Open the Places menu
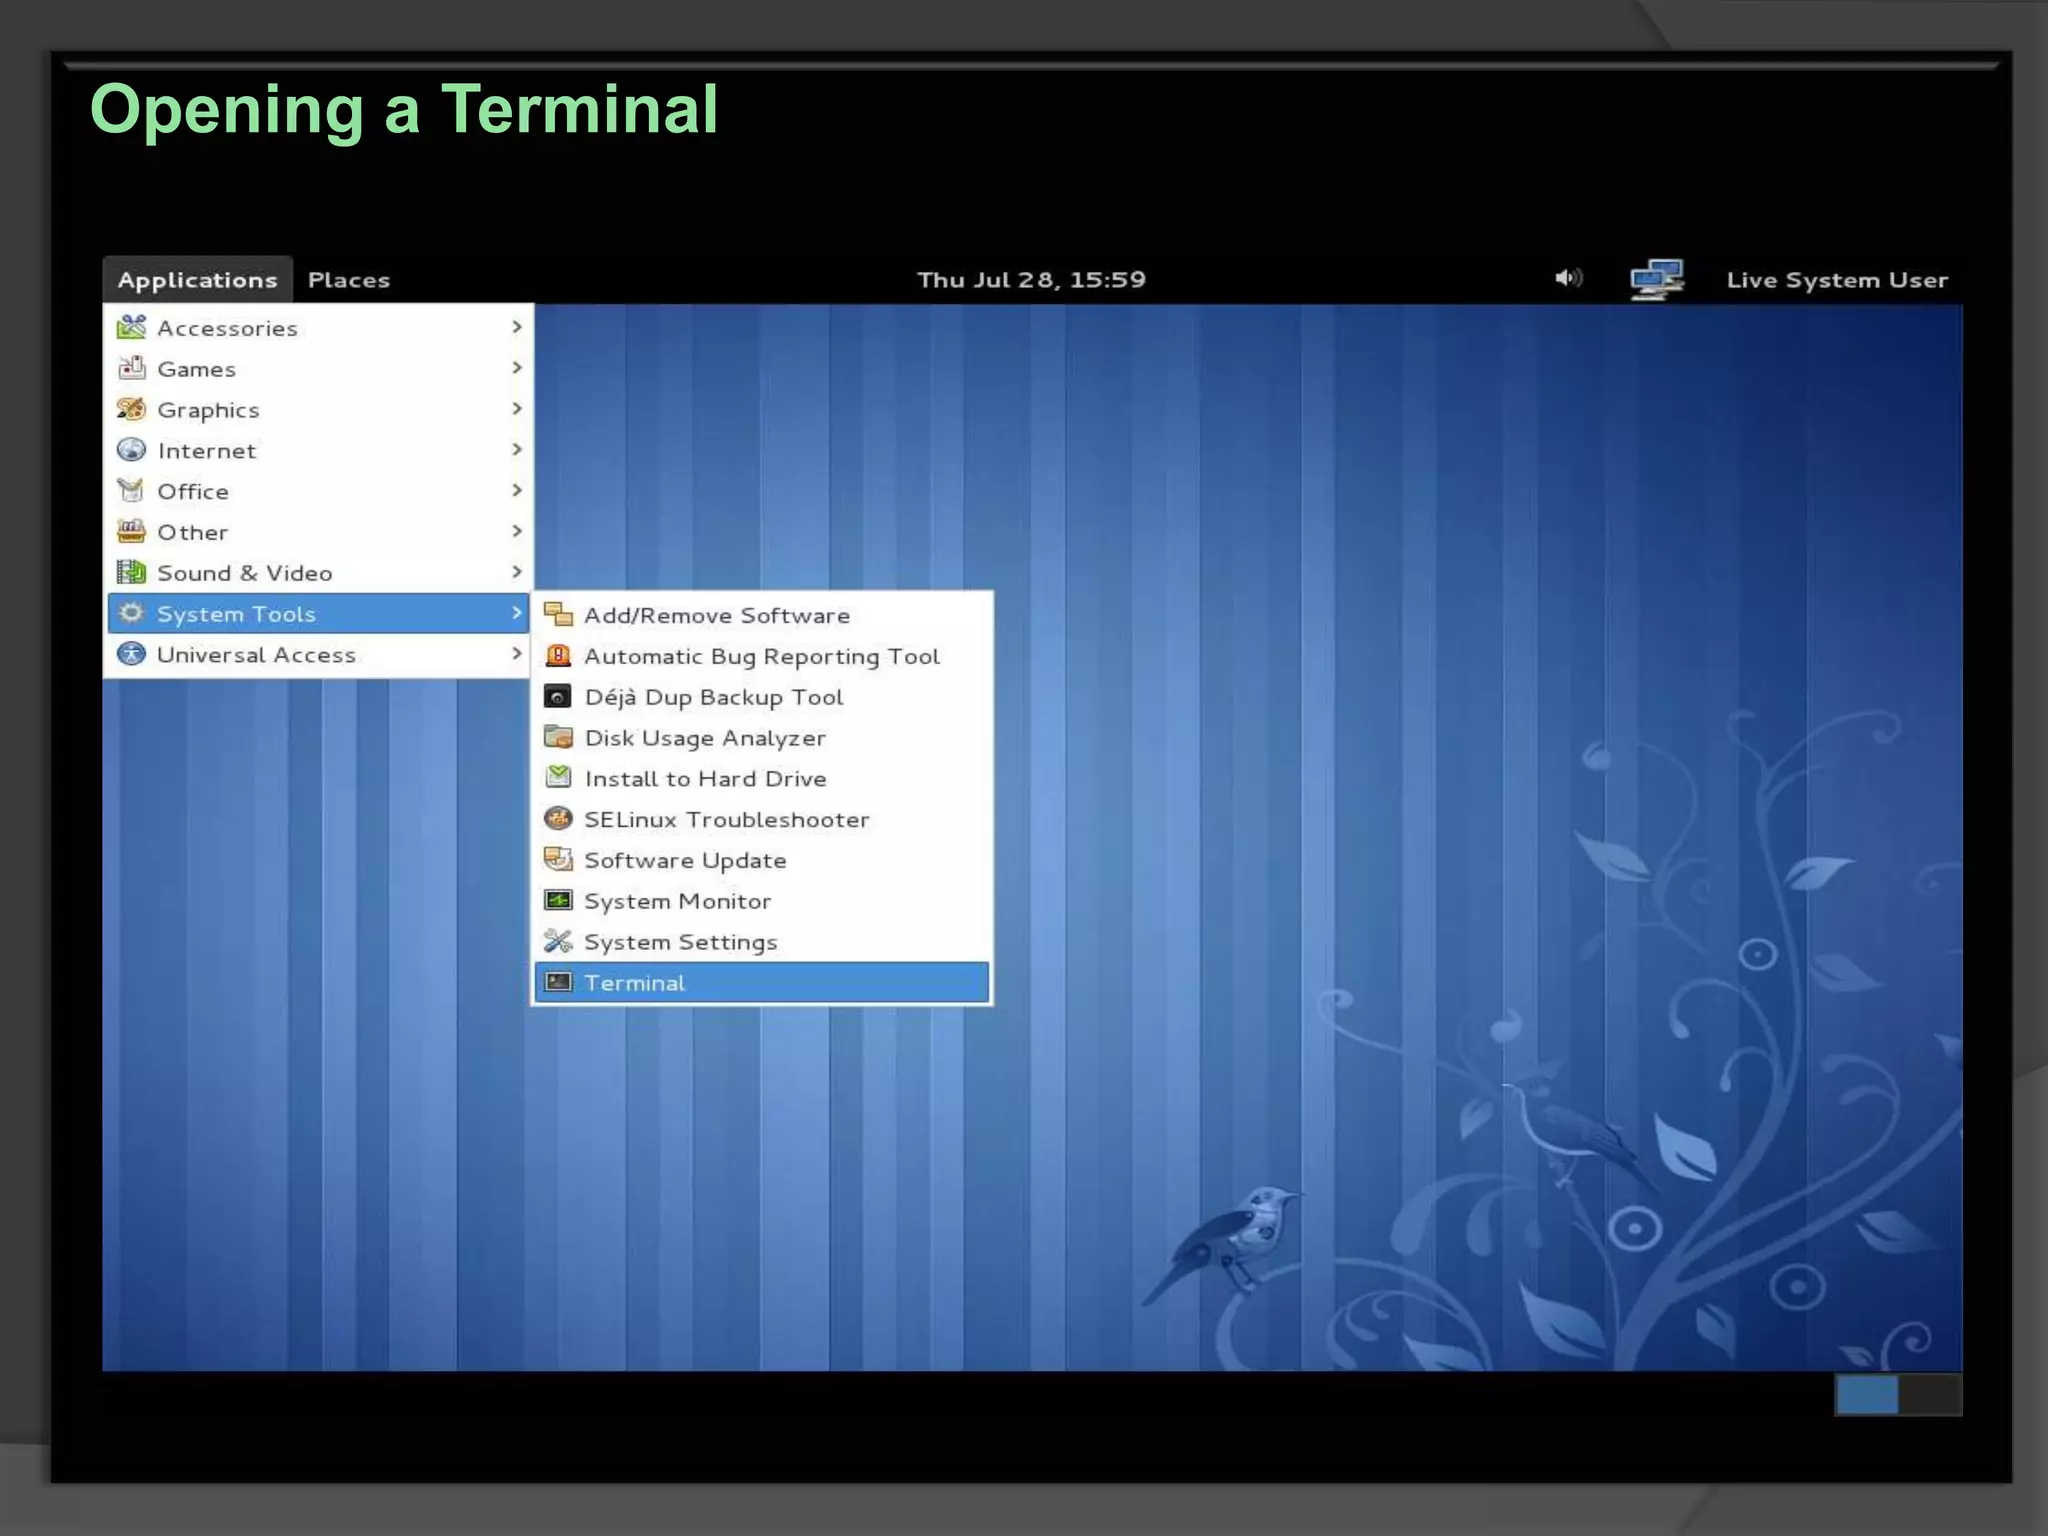This screenshot has width=2048, height=1536. tap(348, 280)
